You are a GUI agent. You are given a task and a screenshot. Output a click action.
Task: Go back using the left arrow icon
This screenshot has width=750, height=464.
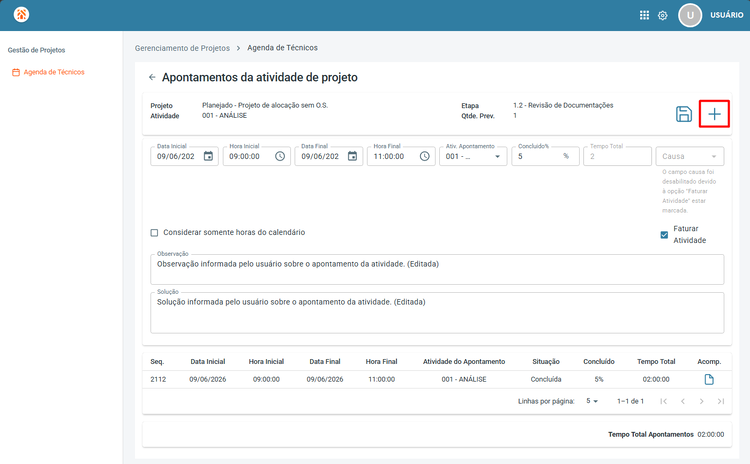point(152,77)
